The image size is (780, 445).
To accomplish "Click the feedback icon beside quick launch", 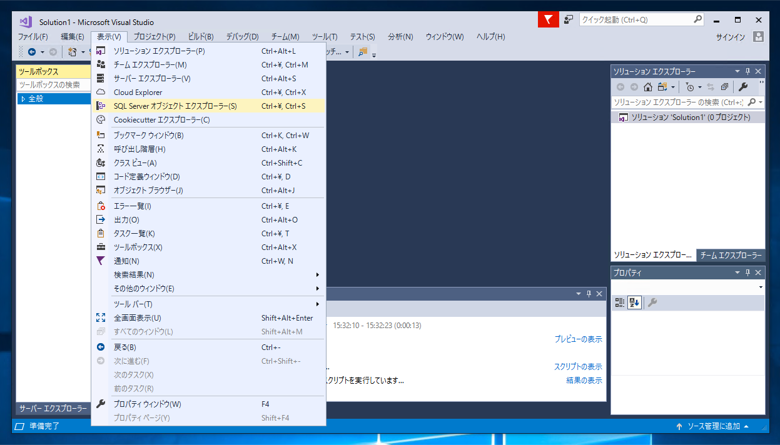I will click(568, 19).
